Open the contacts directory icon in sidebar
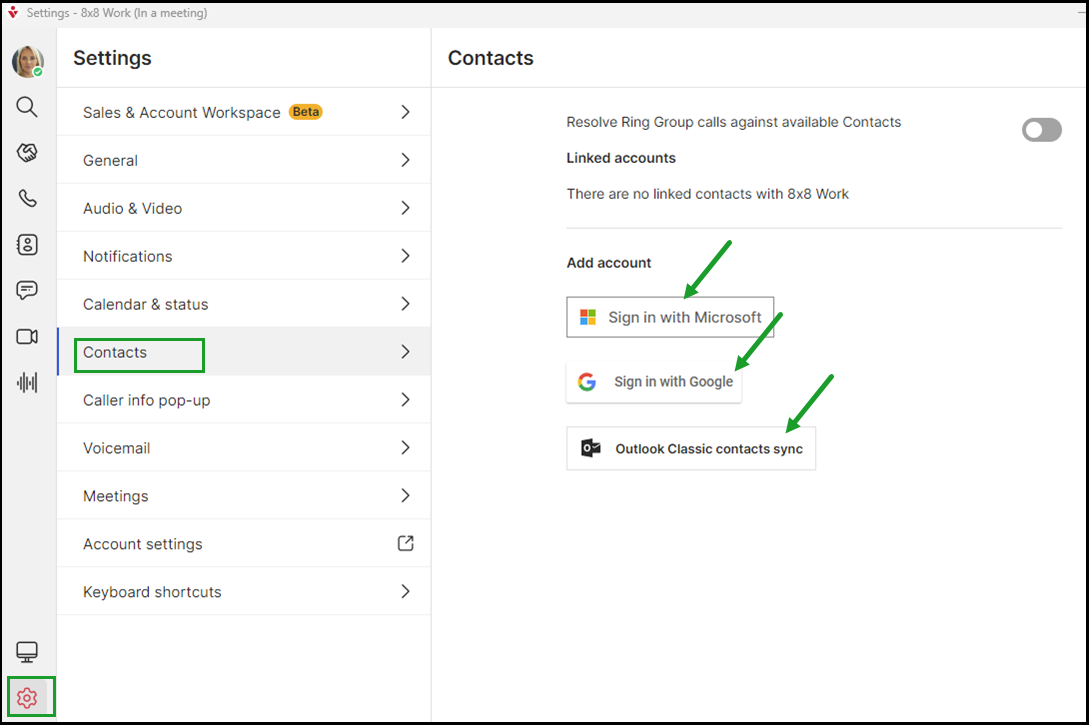 point(27,244)
